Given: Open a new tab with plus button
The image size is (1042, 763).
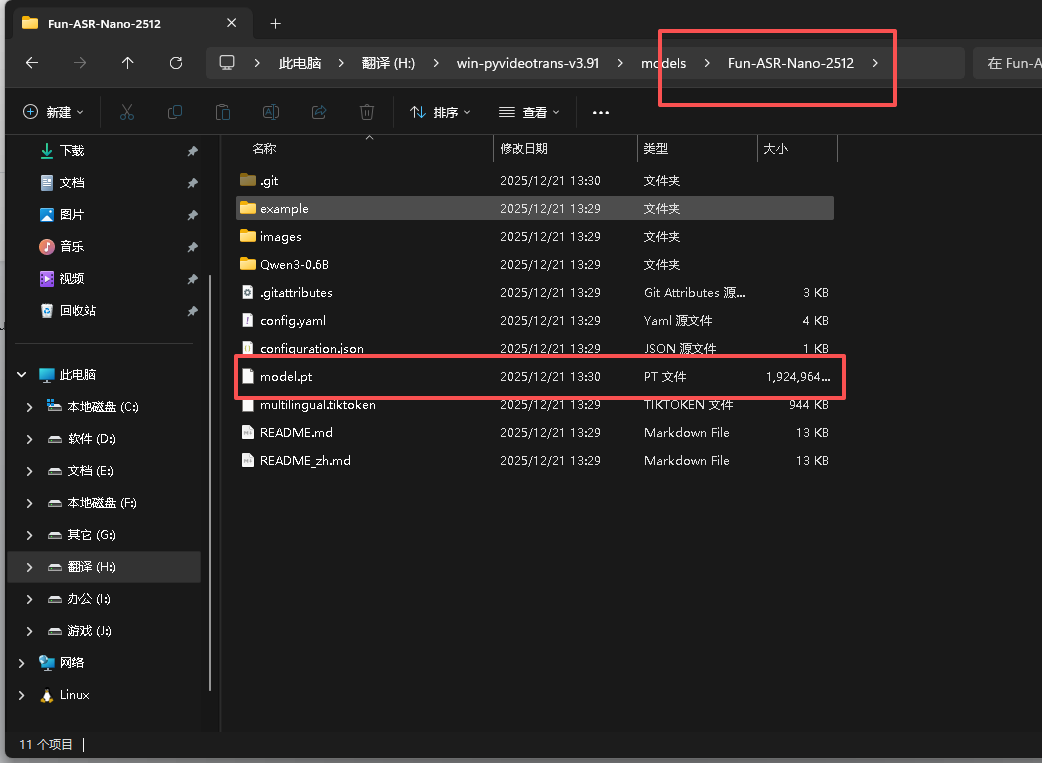Looking at the screenshot, I should (x=276, y=23).
